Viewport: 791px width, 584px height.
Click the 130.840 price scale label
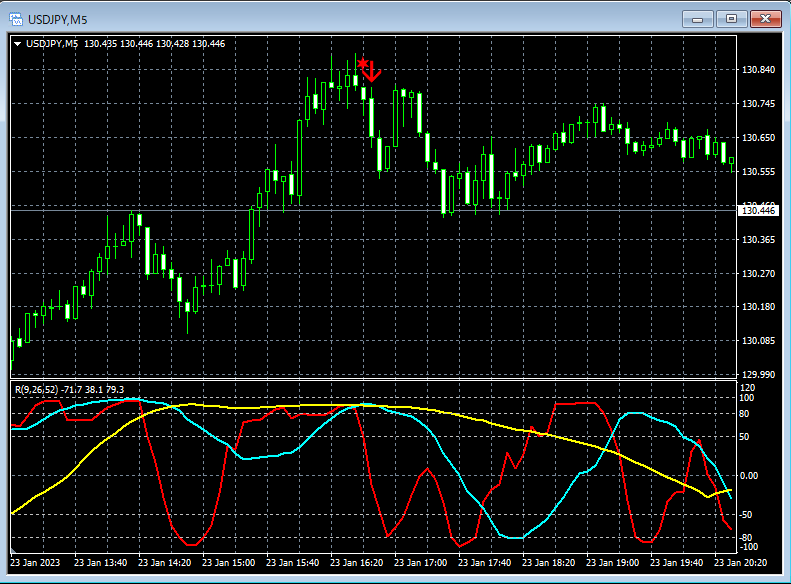pyautogui.click(x=758, y=70)
